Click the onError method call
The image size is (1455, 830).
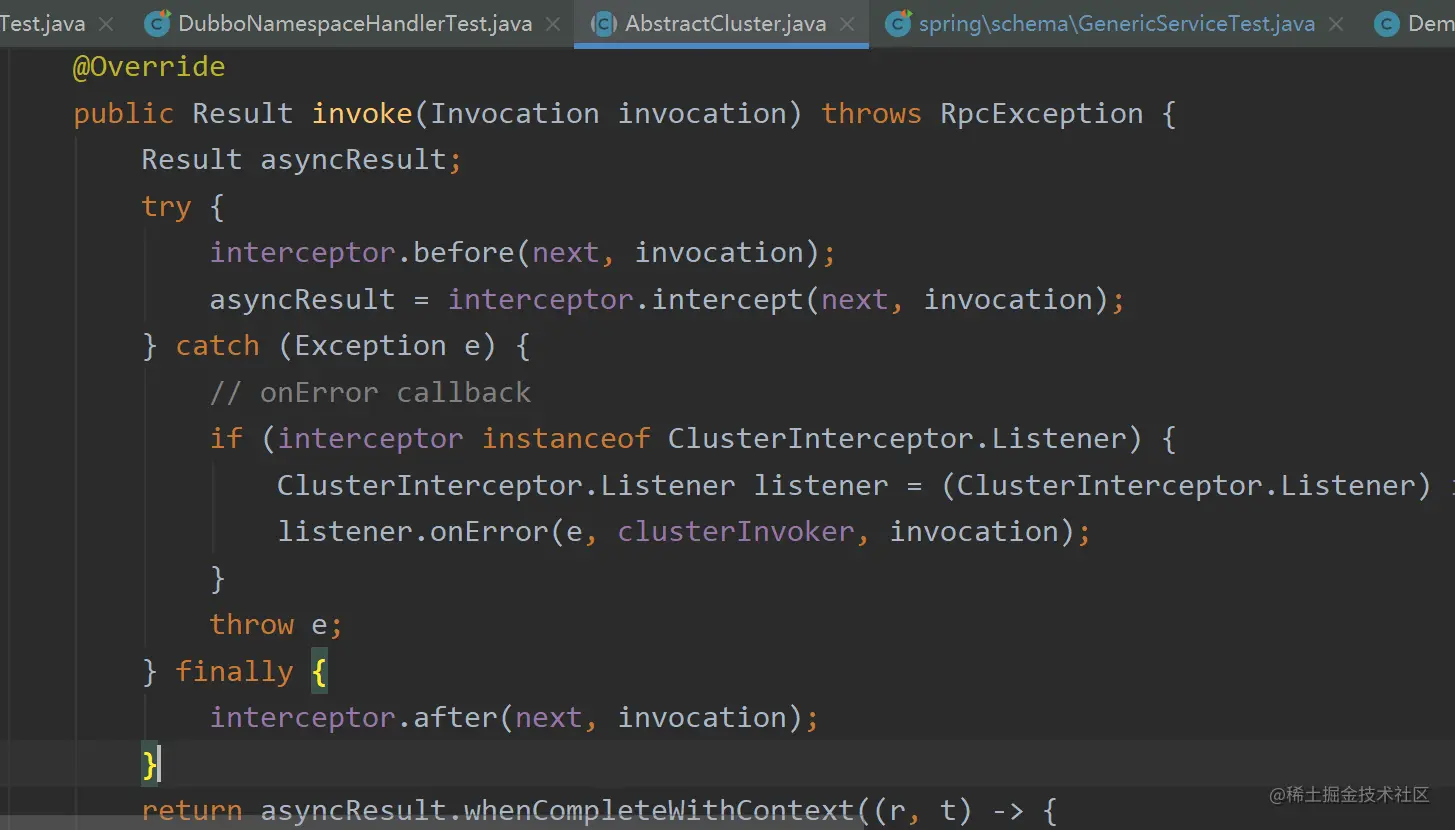tap(489, 532)
